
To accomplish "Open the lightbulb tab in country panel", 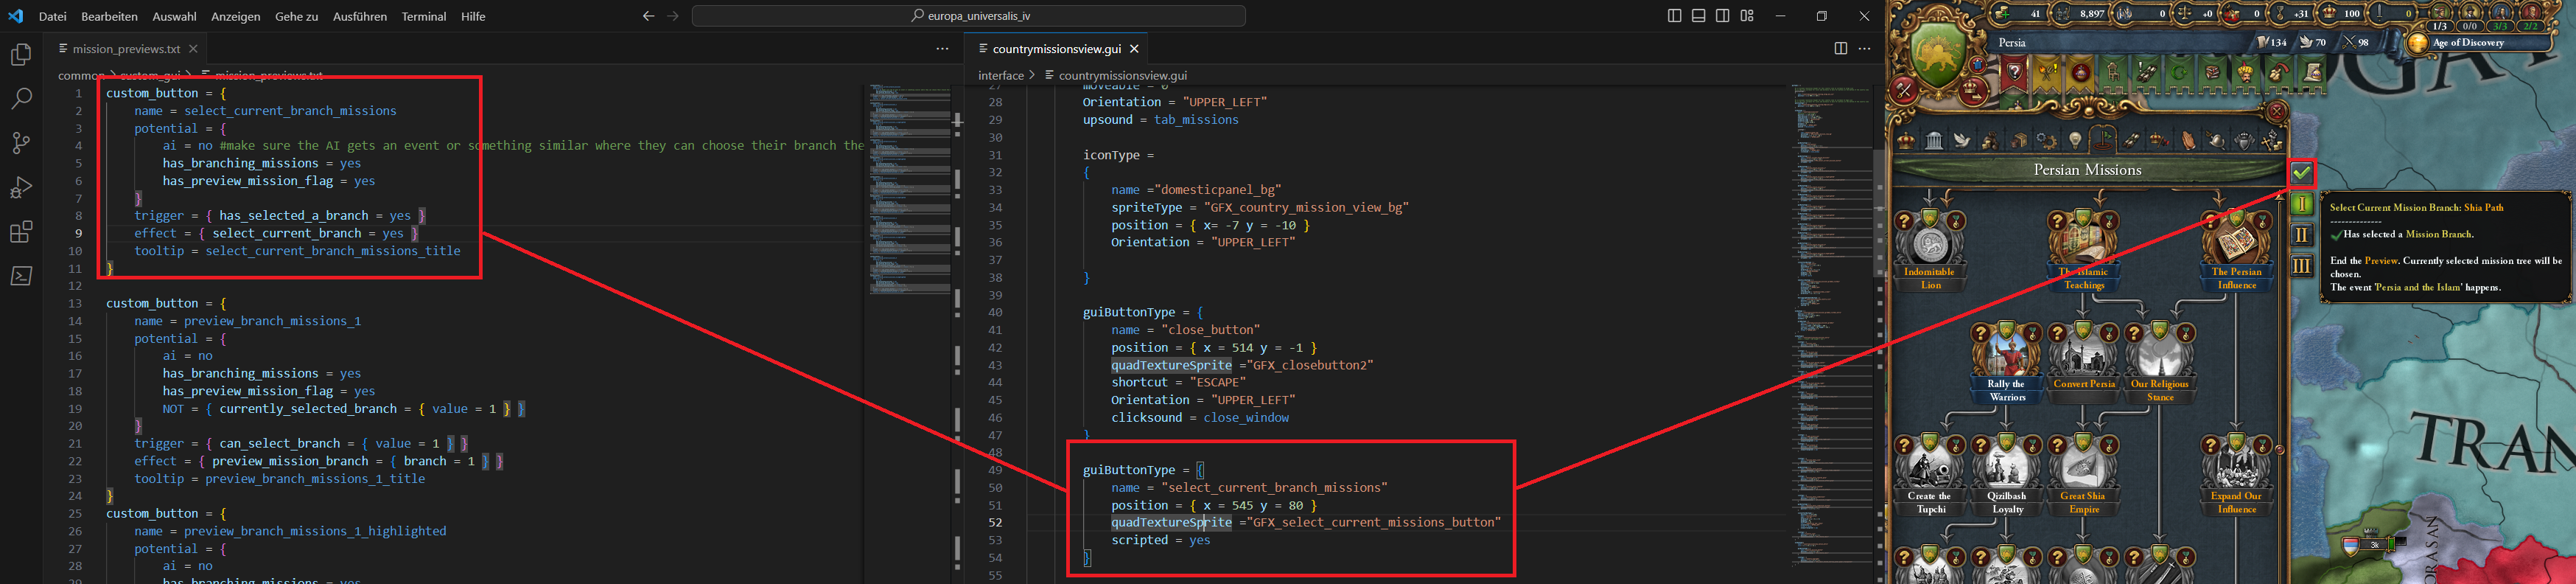I will point(2075,140).
